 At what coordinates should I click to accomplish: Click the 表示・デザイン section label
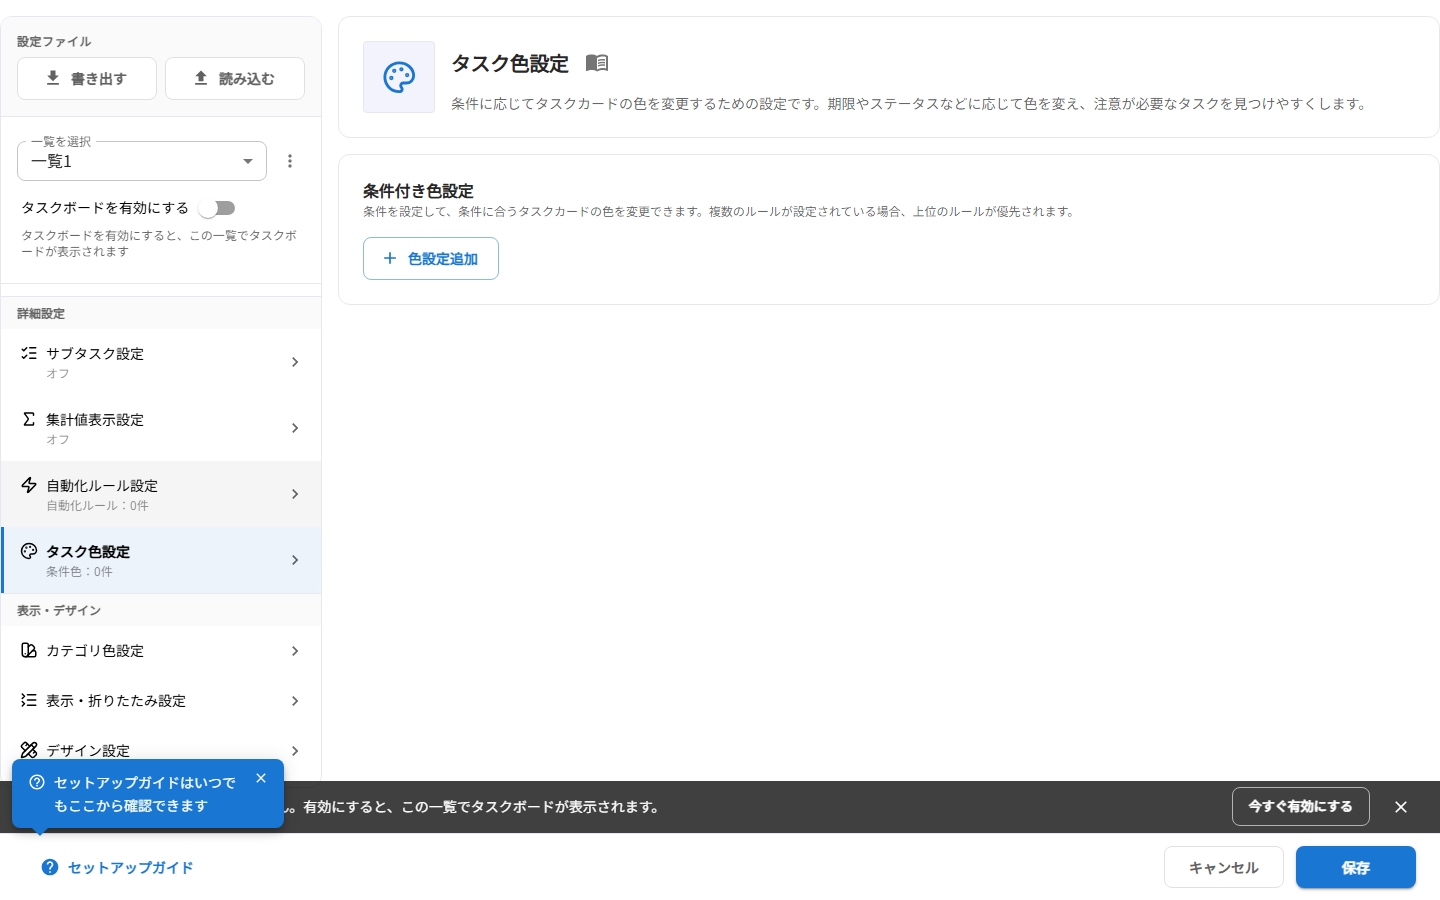pyautogui.click(x=59, y=611)
